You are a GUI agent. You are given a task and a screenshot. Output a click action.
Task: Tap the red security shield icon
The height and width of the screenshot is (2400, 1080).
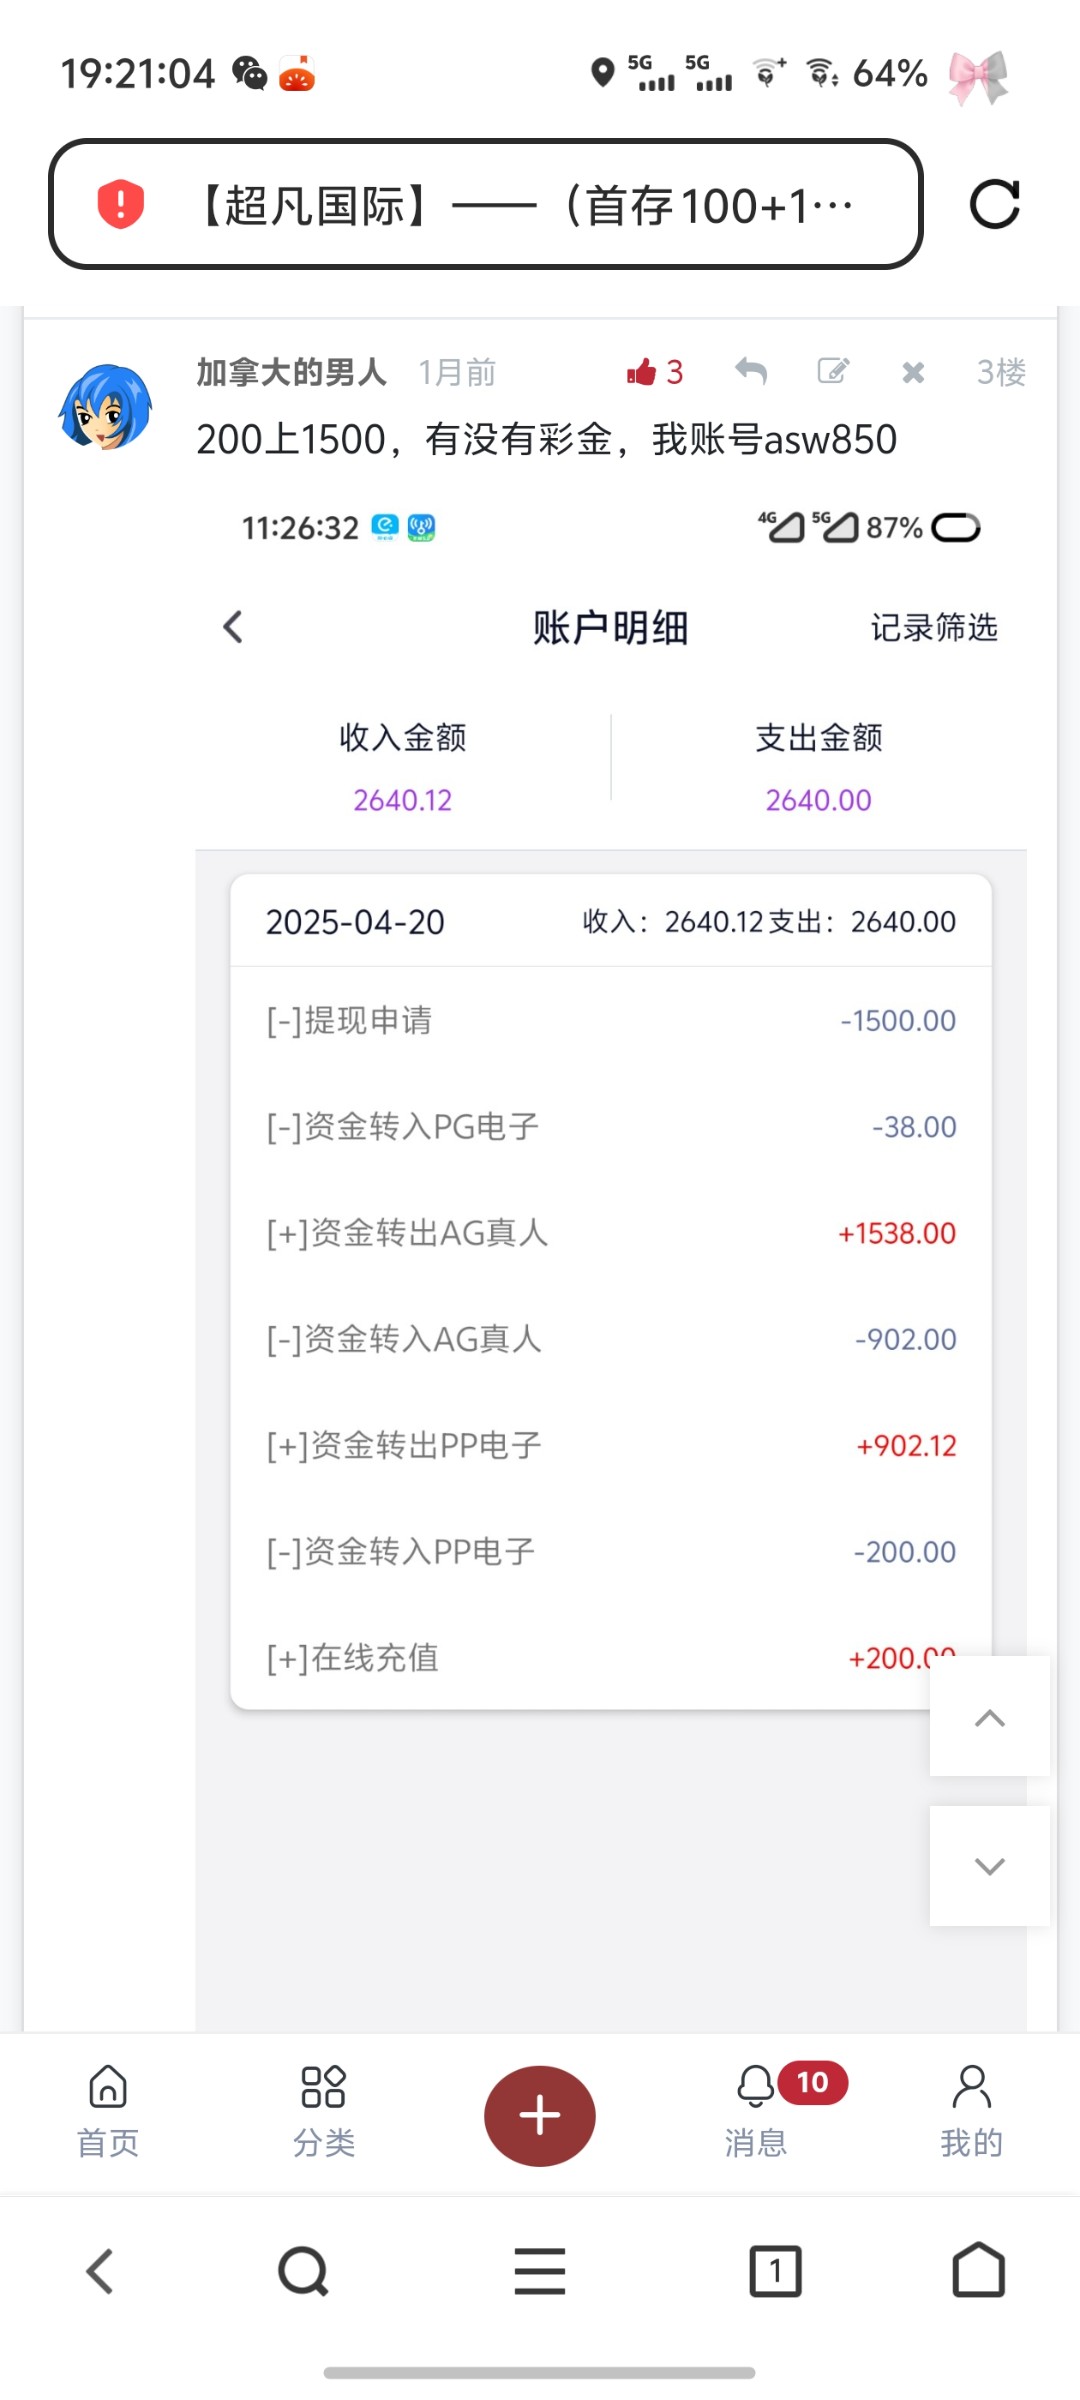coord(121,204)
